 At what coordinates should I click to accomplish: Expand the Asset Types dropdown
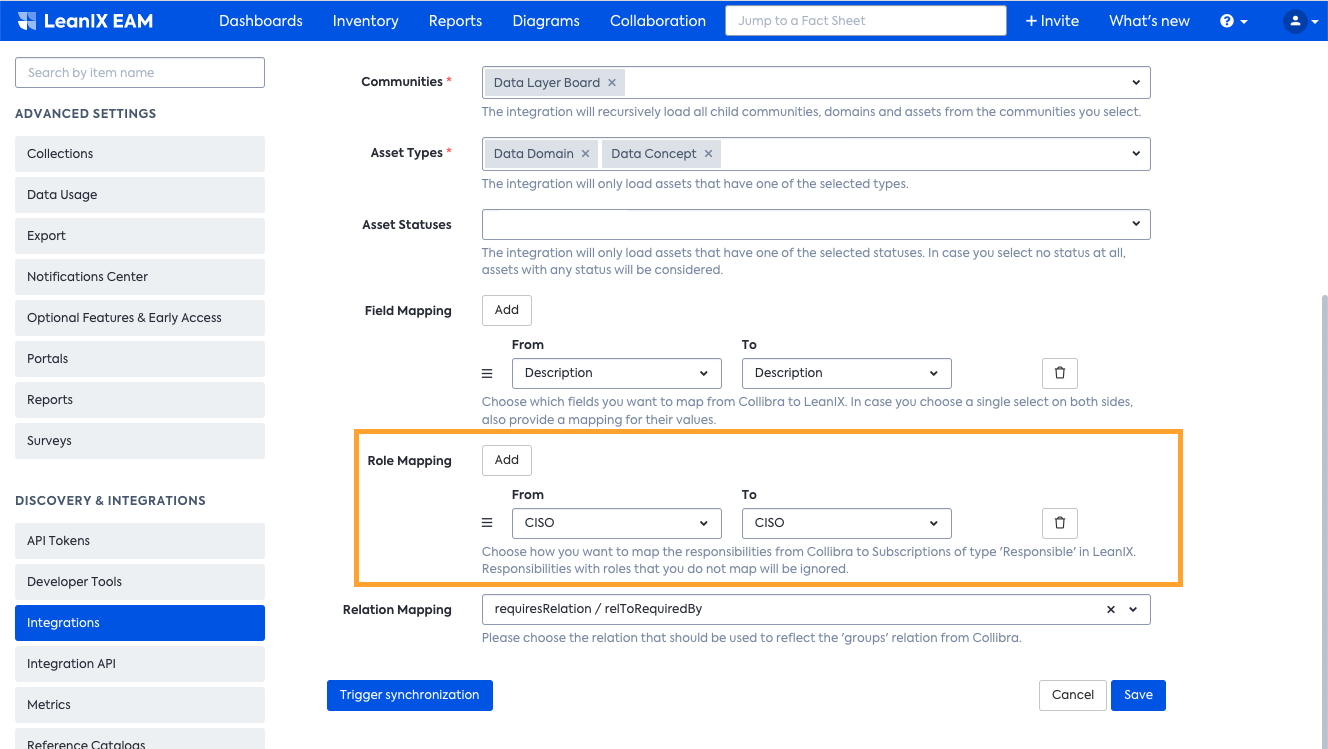[x=1136, y=154]
